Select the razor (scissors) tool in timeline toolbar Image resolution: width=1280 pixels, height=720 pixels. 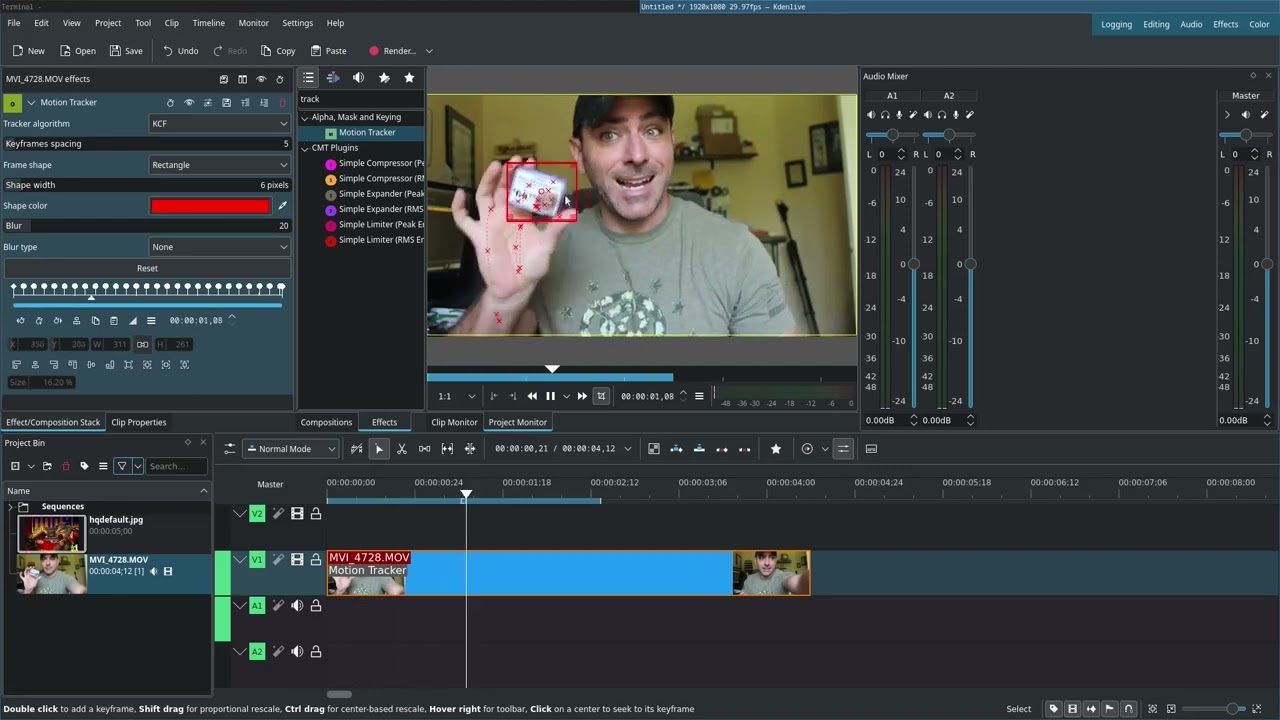pos(402,449)
